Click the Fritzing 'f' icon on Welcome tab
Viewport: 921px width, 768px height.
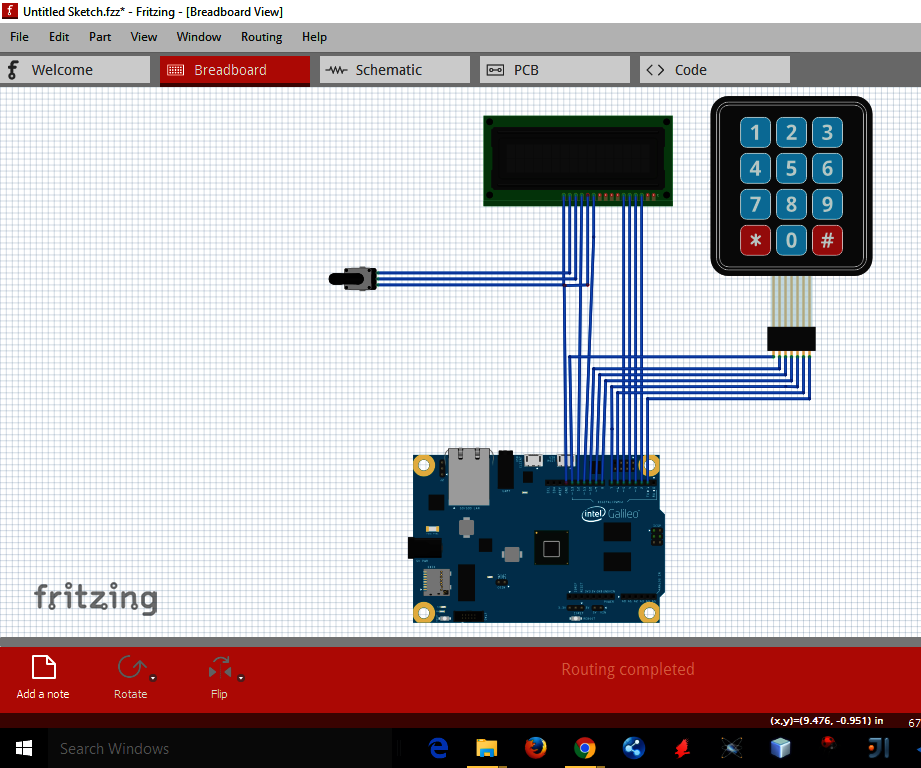coord(12,70)
